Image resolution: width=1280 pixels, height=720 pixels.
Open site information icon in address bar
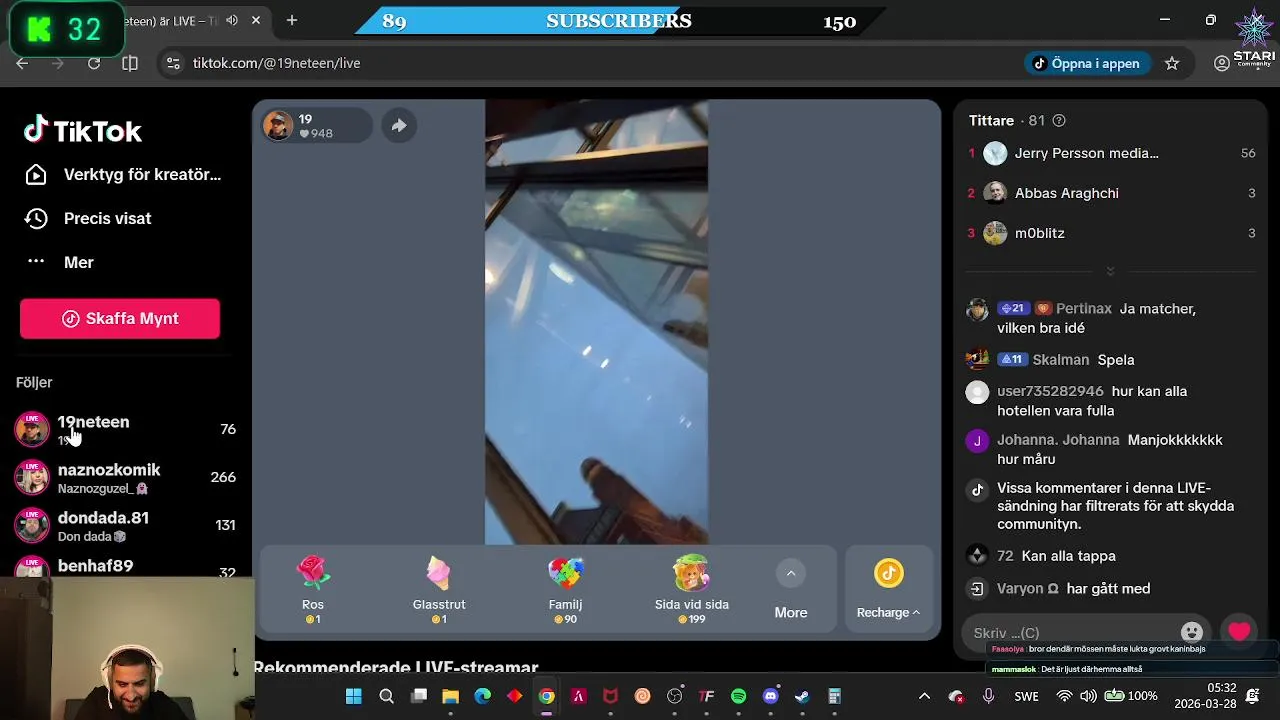click(x=173, y=63)
